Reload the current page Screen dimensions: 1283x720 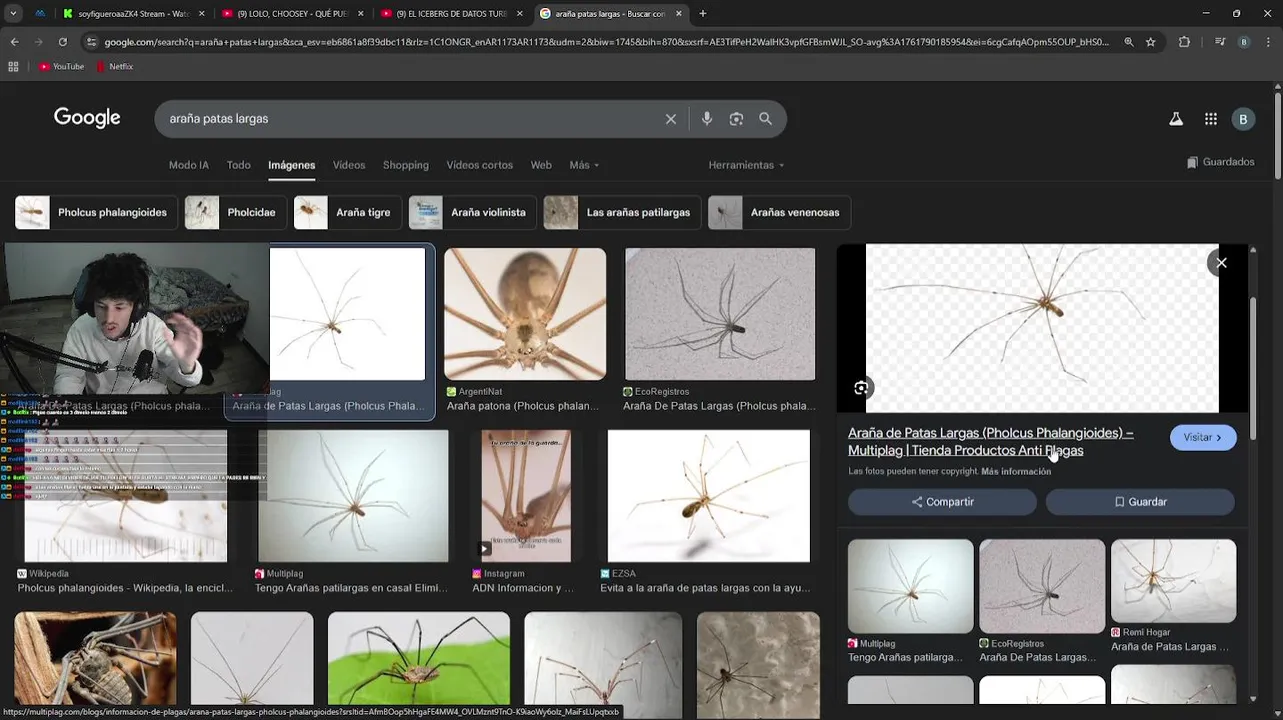point(62,42)
